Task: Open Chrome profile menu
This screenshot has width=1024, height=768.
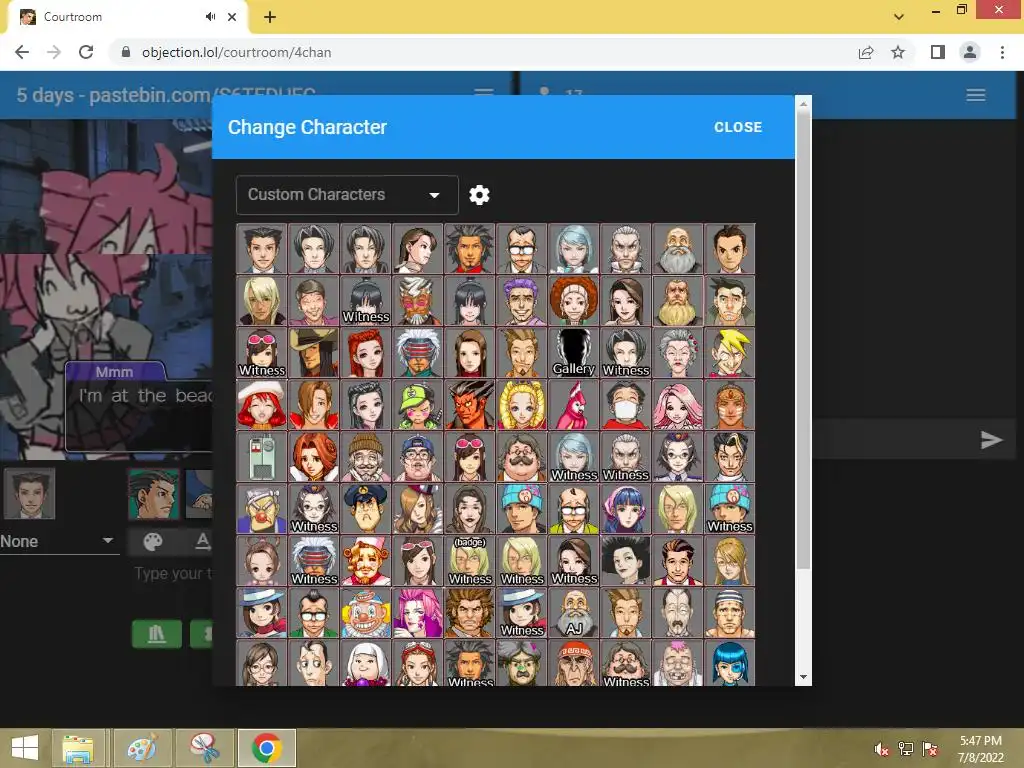Action: (x=970, y=52)
